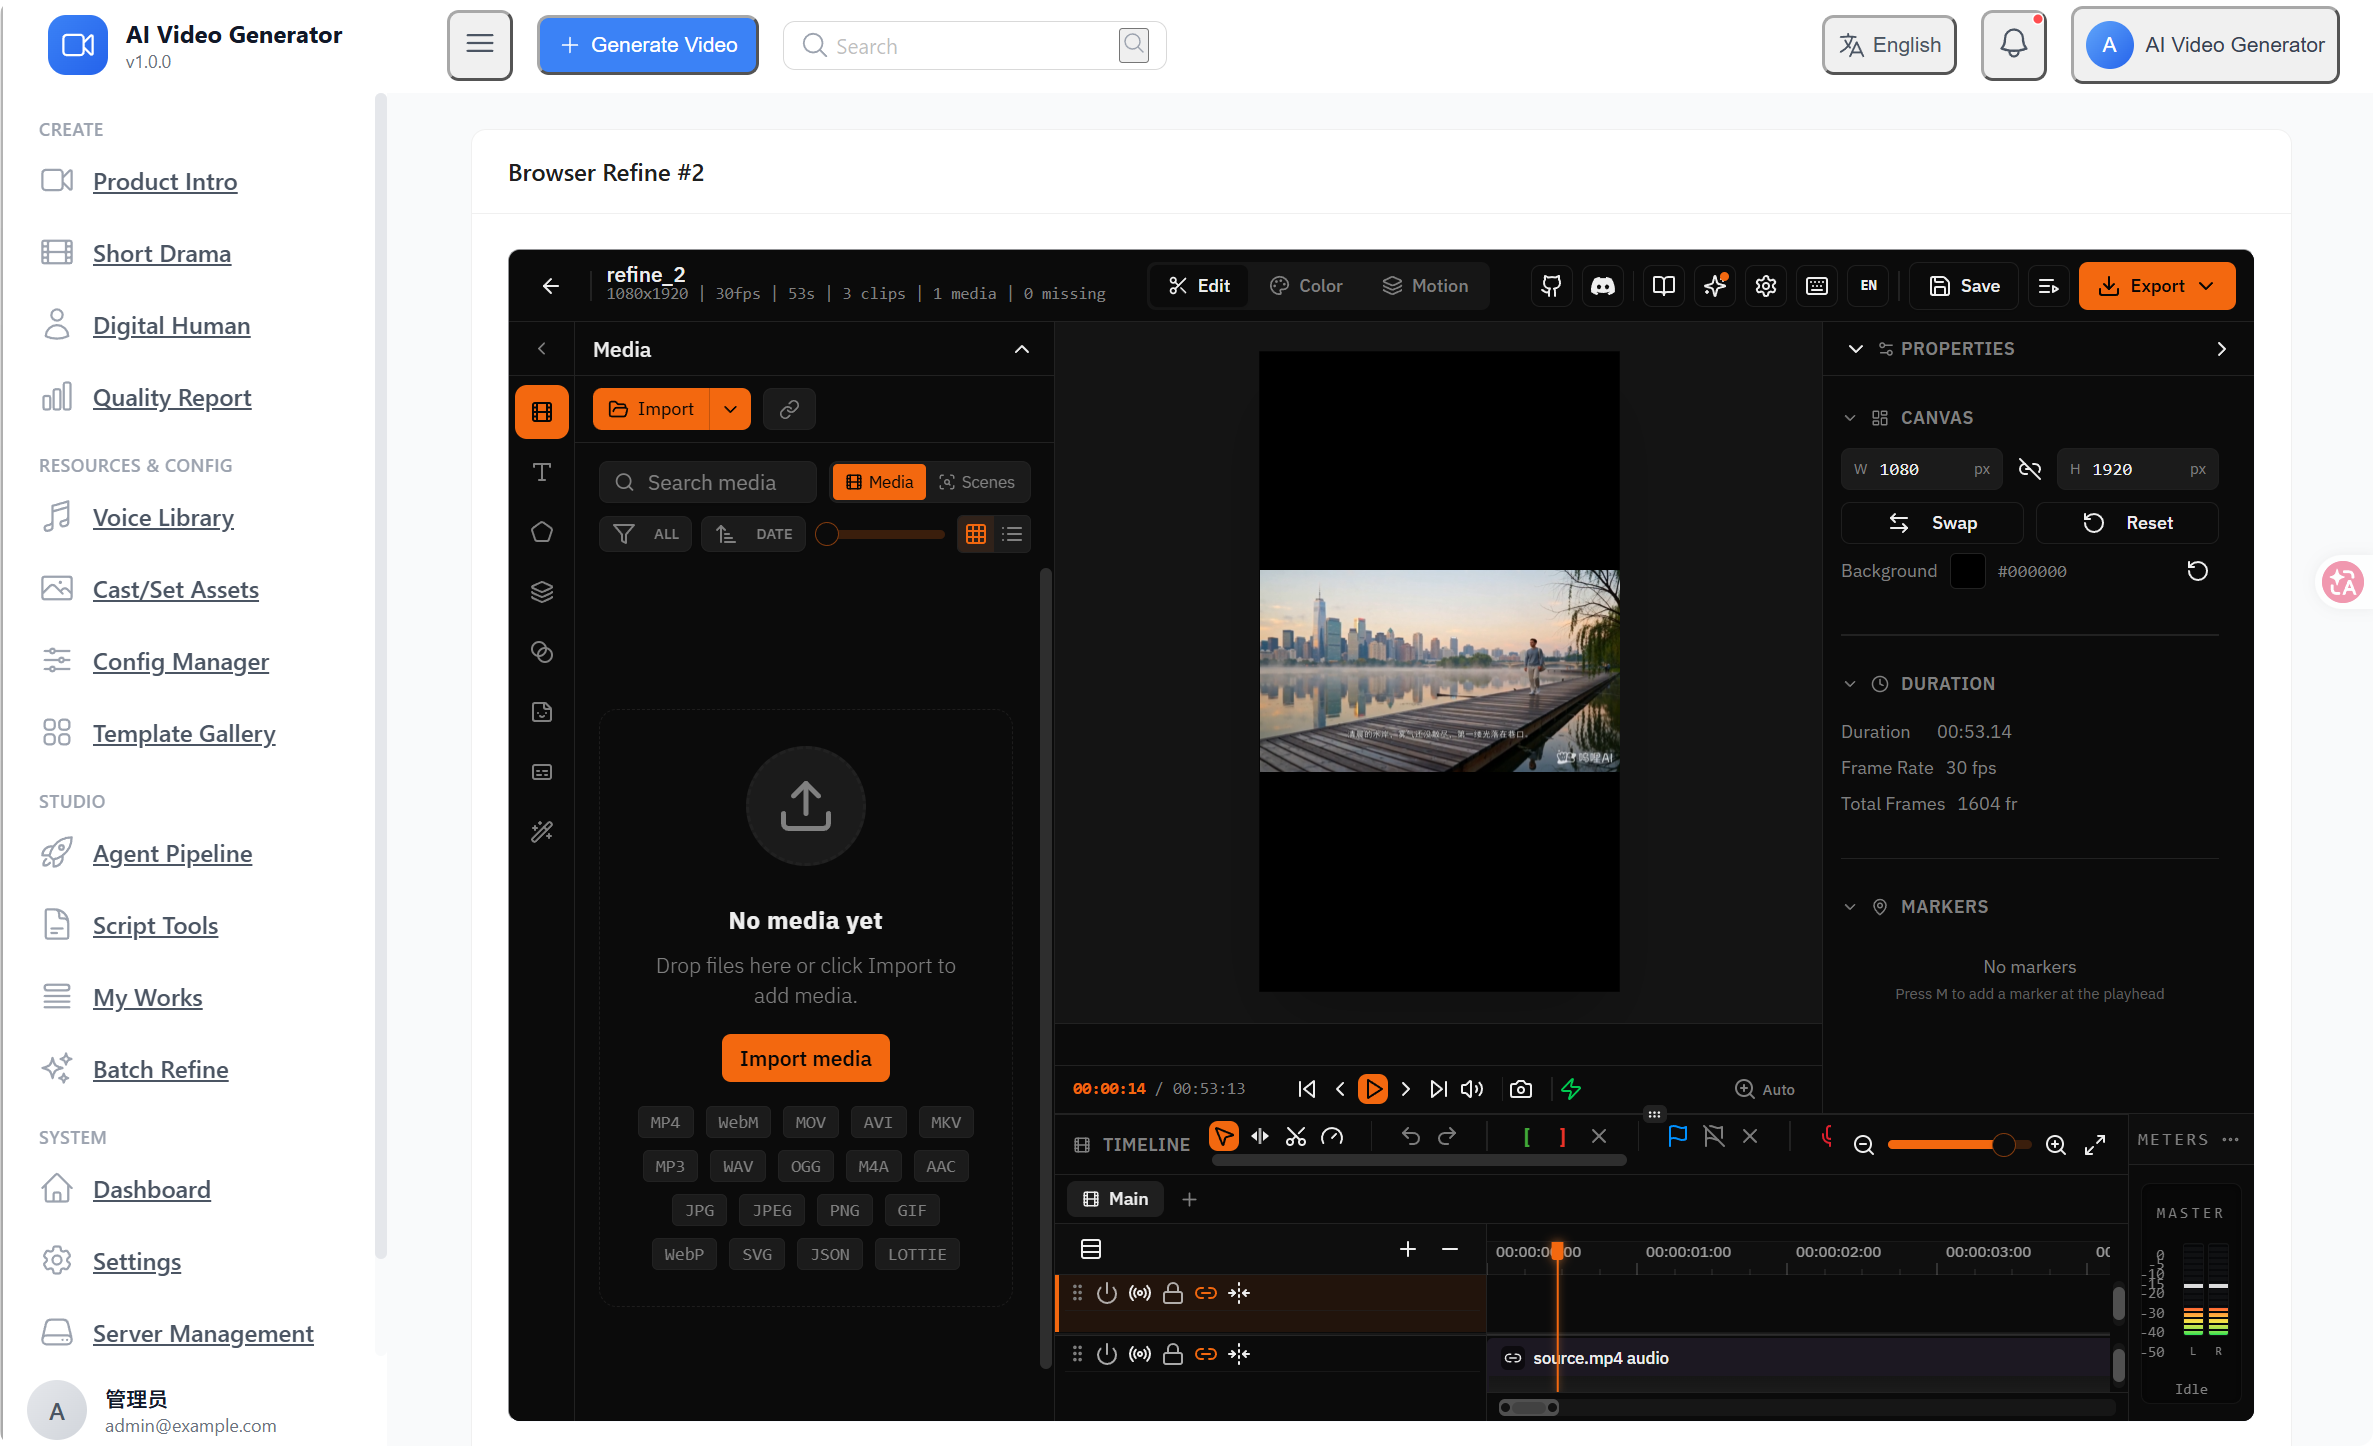Switch media view to list layout

pyautogui.click(x=1012, y=534)
